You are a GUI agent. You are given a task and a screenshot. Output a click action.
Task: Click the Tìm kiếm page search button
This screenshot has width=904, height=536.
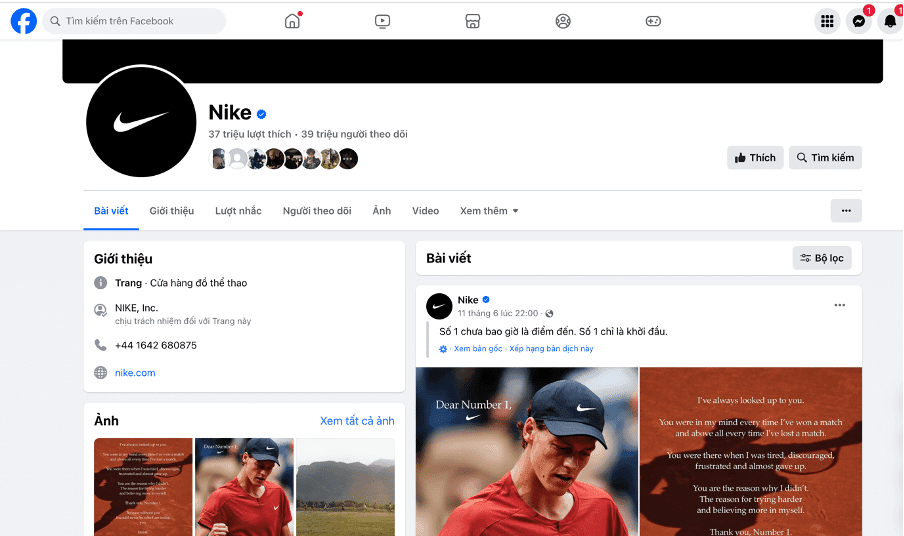(825, 157)
